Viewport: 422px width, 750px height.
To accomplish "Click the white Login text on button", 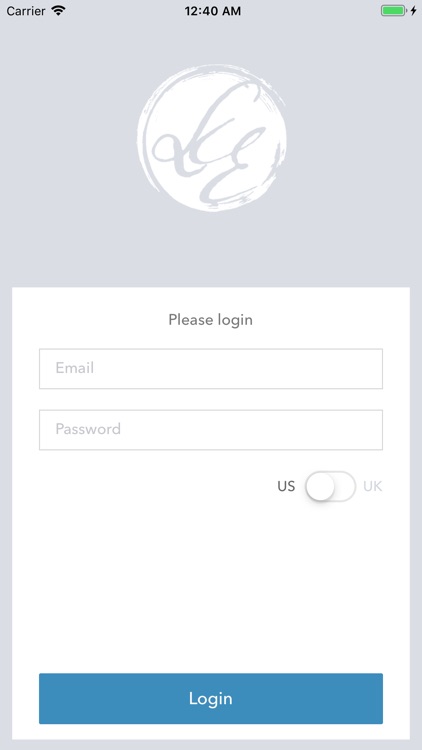I will tap(211, 699).
